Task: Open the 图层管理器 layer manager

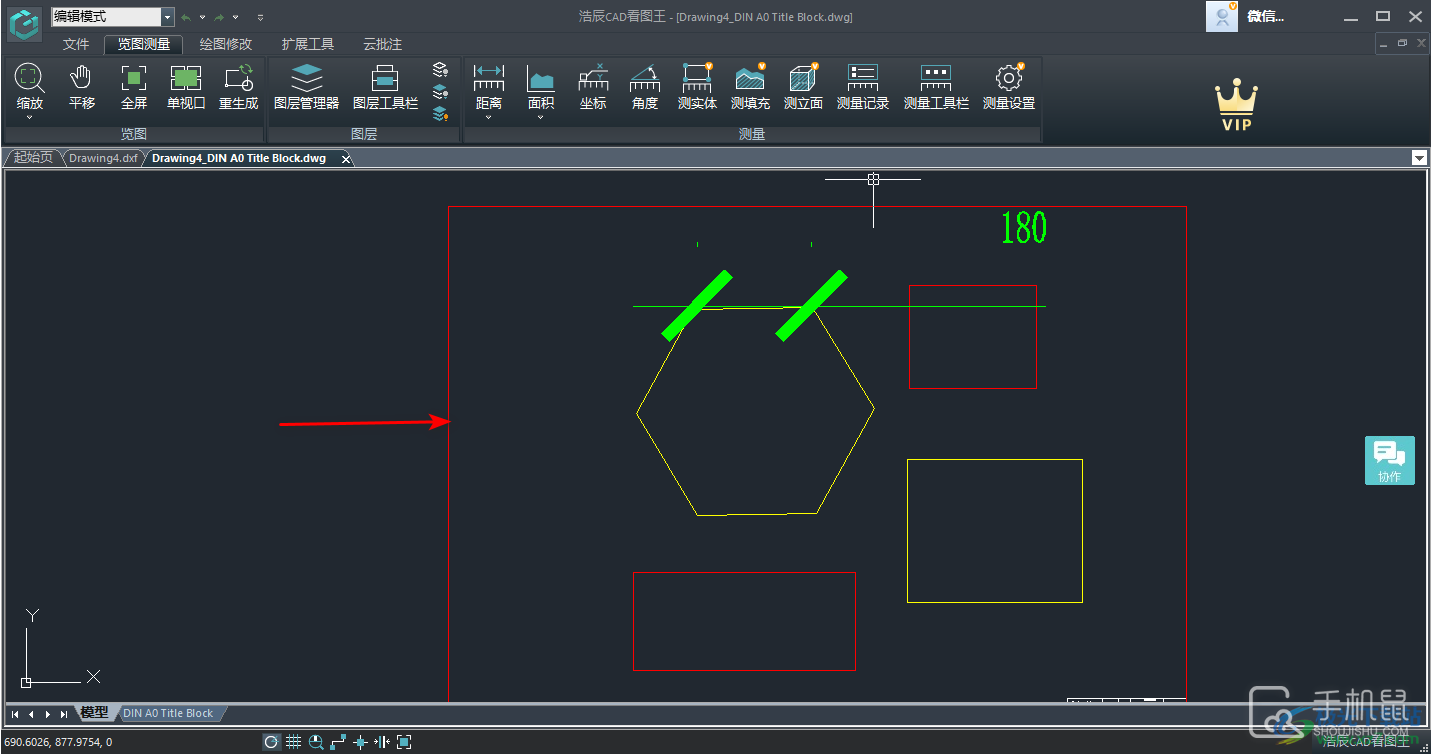Action: pos(306,87)
